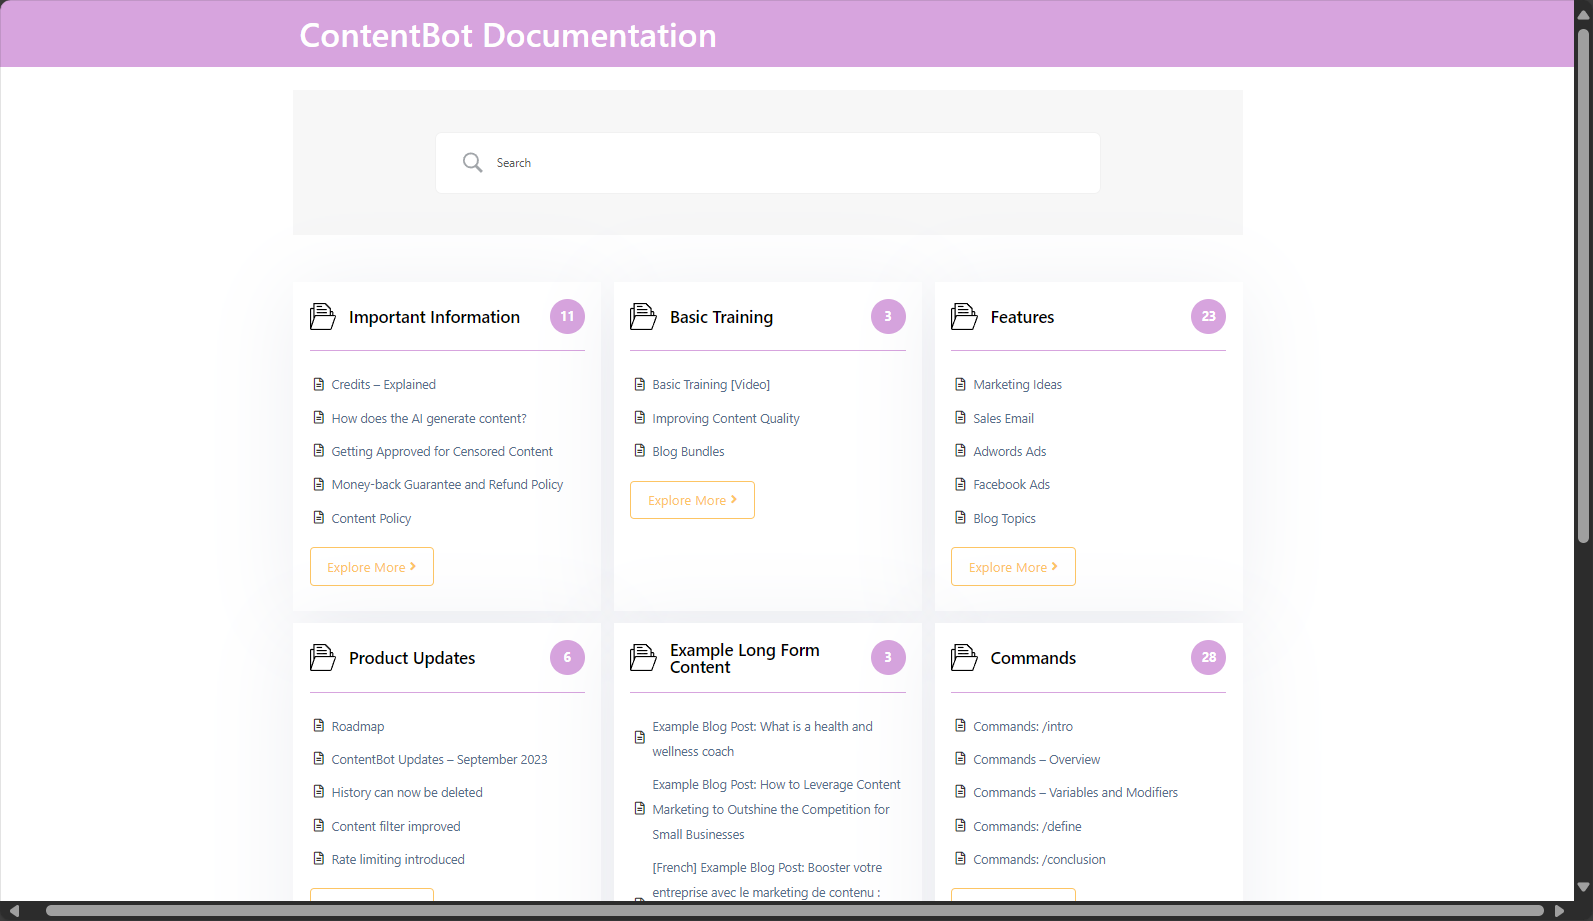Click document icon beside Rate limiting introduced
The width and height of the screenshot is (1593, 921).
[x=319, y=858]
